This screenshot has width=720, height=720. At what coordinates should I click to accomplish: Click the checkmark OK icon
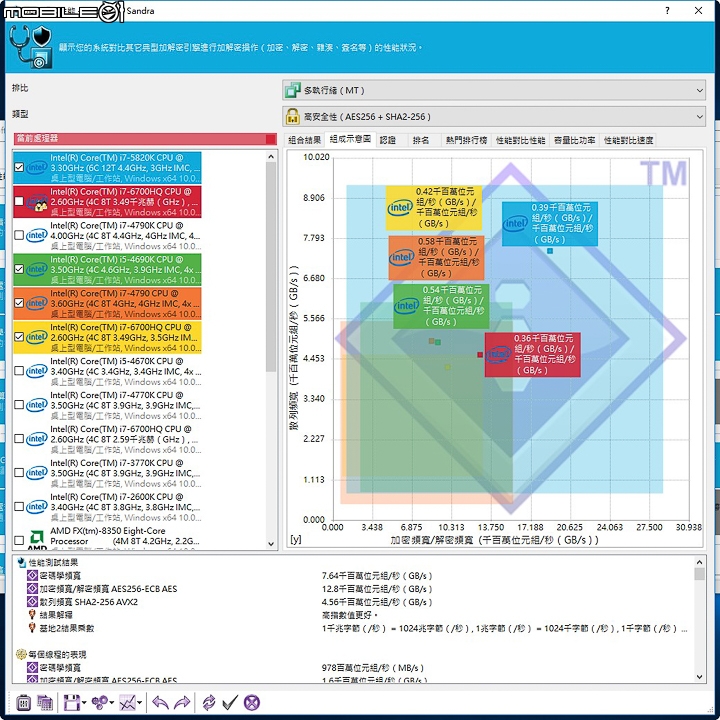click(230, 703)
